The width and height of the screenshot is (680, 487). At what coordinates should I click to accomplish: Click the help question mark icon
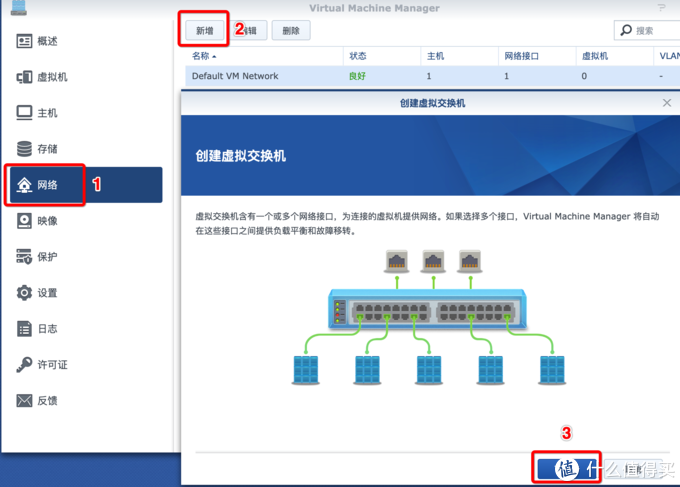click(x=661, y=8)
